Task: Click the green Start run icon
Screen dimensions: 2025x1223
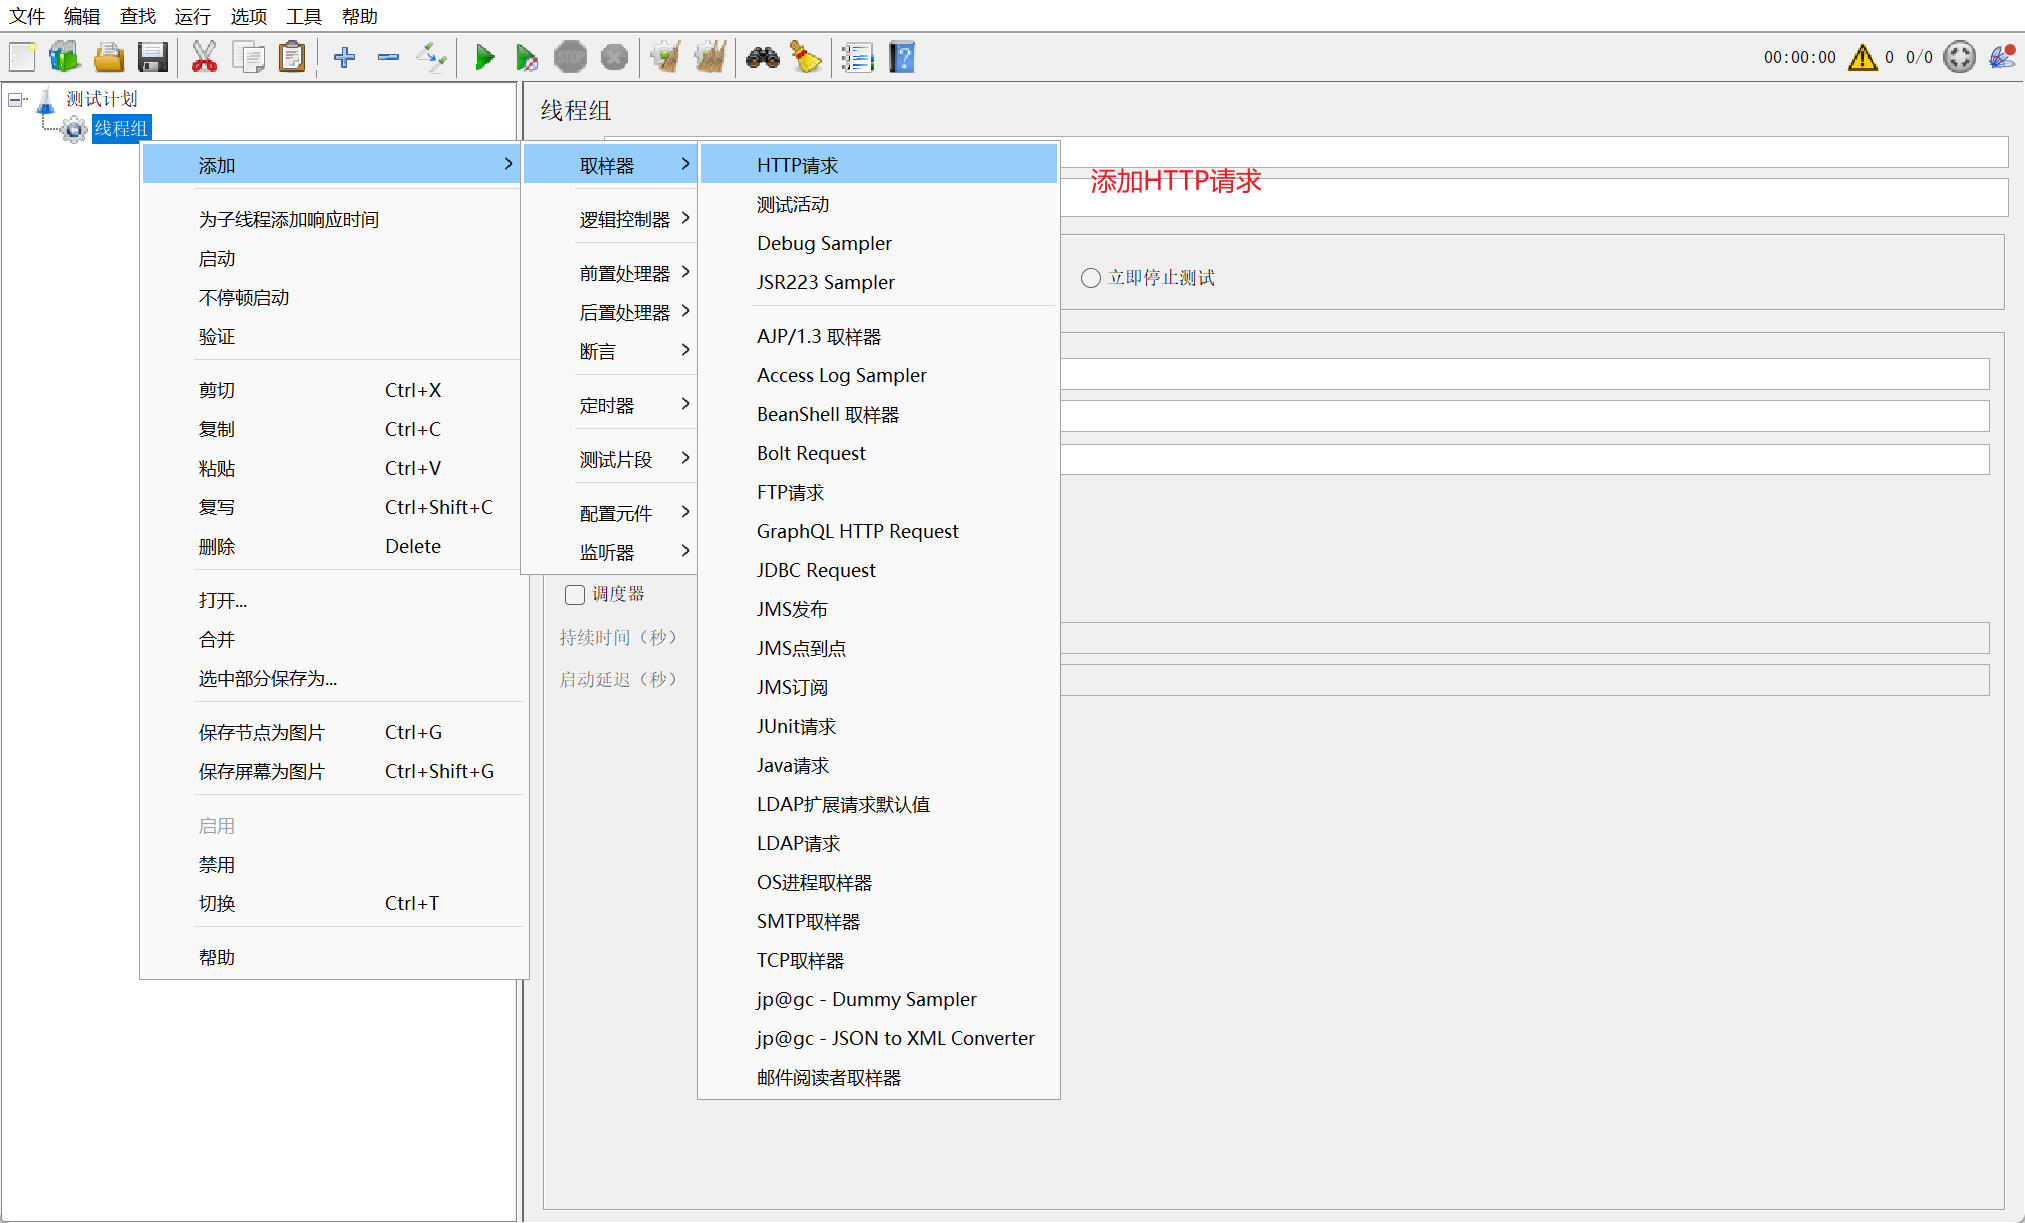Action: (485, 57)
